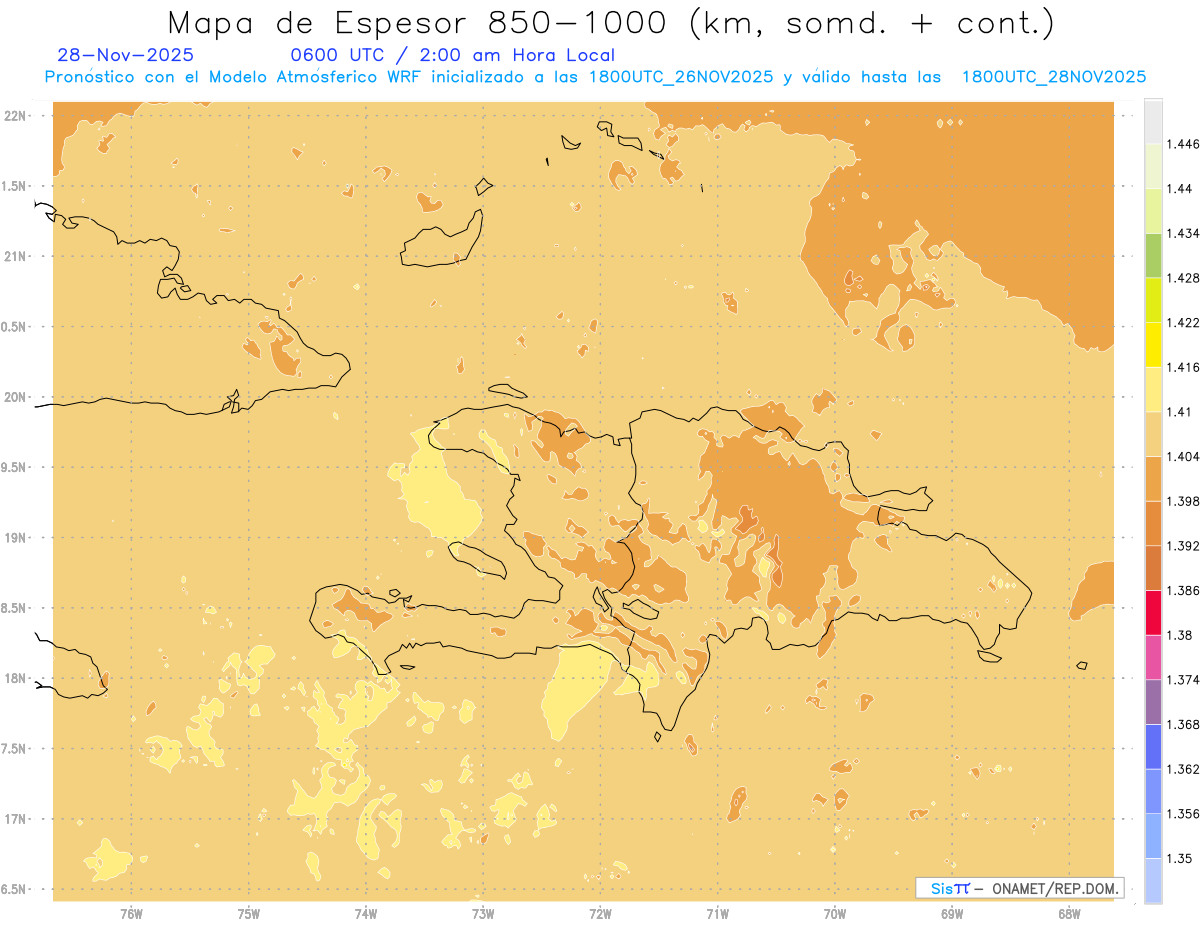1200x927 pixels.
Task: Select the pink colorbar segment above 1.374
Action: tap(1152, 657)
